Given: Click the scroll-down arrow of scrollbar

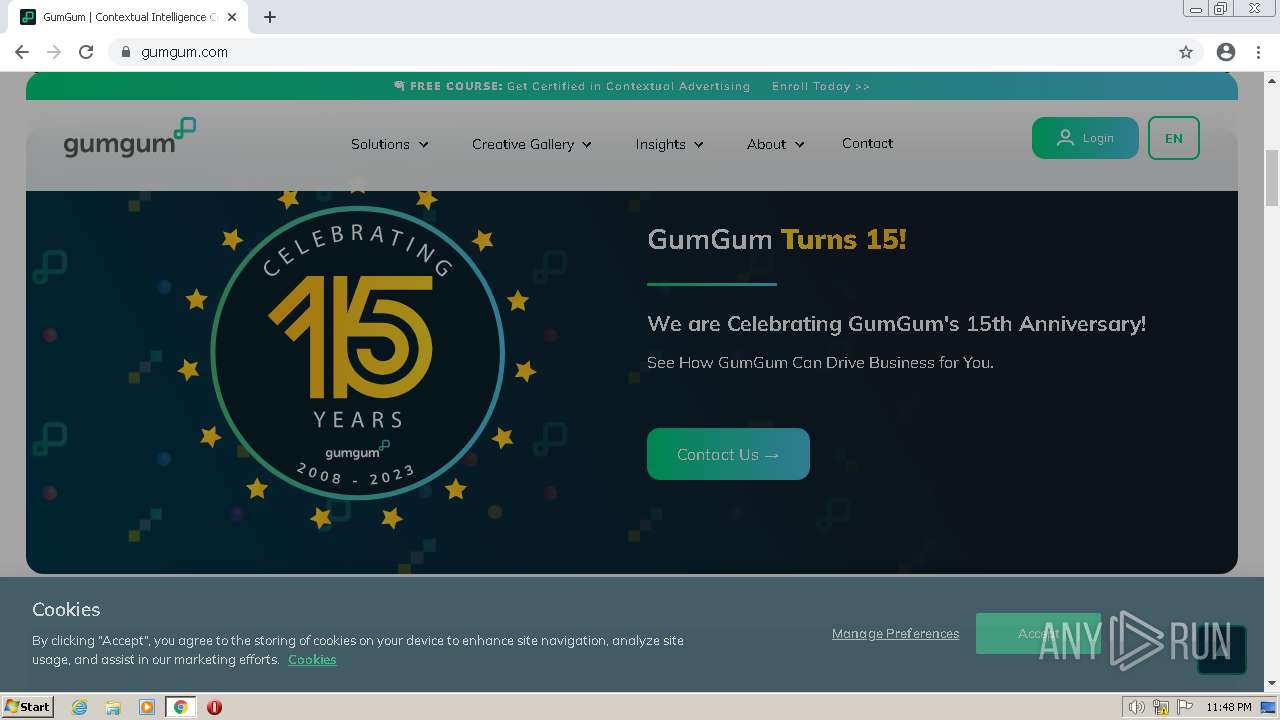Looking at the screenshot, I should 1272,683.
